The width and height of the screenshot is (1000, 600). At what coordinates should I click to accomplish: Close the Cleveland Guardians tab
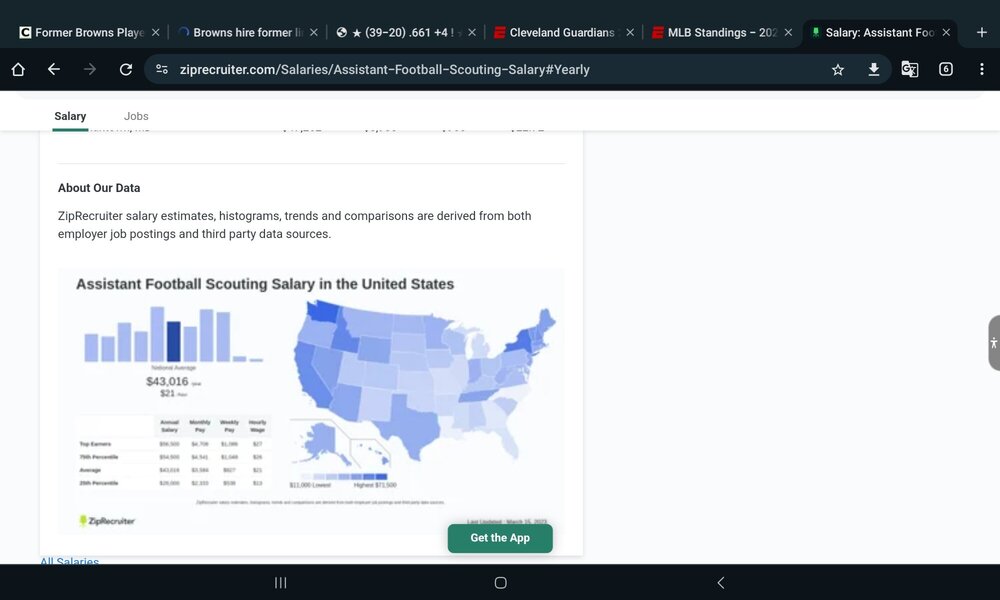click(630, 33)
